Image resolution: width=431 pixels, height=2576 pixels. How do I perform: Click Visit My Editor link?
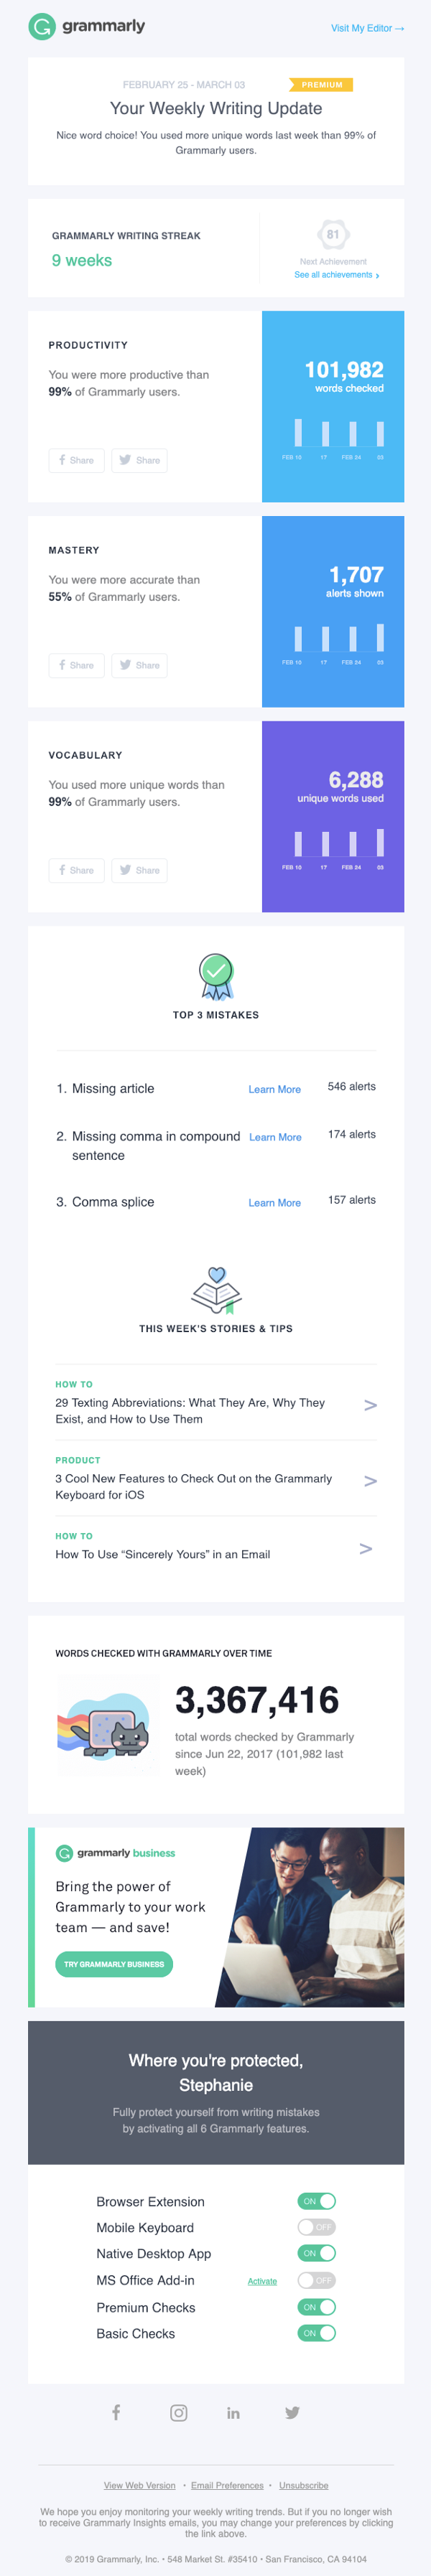368,28
